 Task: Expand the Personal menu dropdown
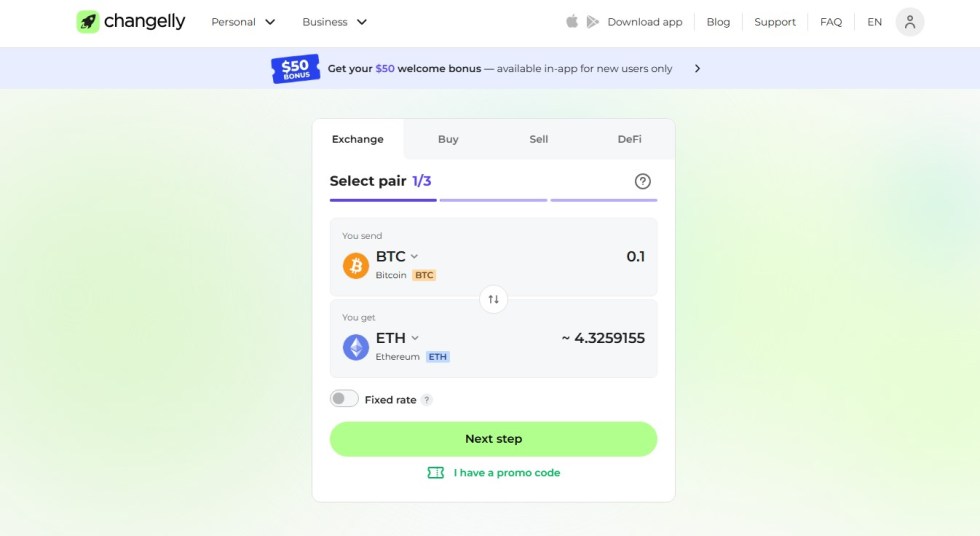[243, 22]
